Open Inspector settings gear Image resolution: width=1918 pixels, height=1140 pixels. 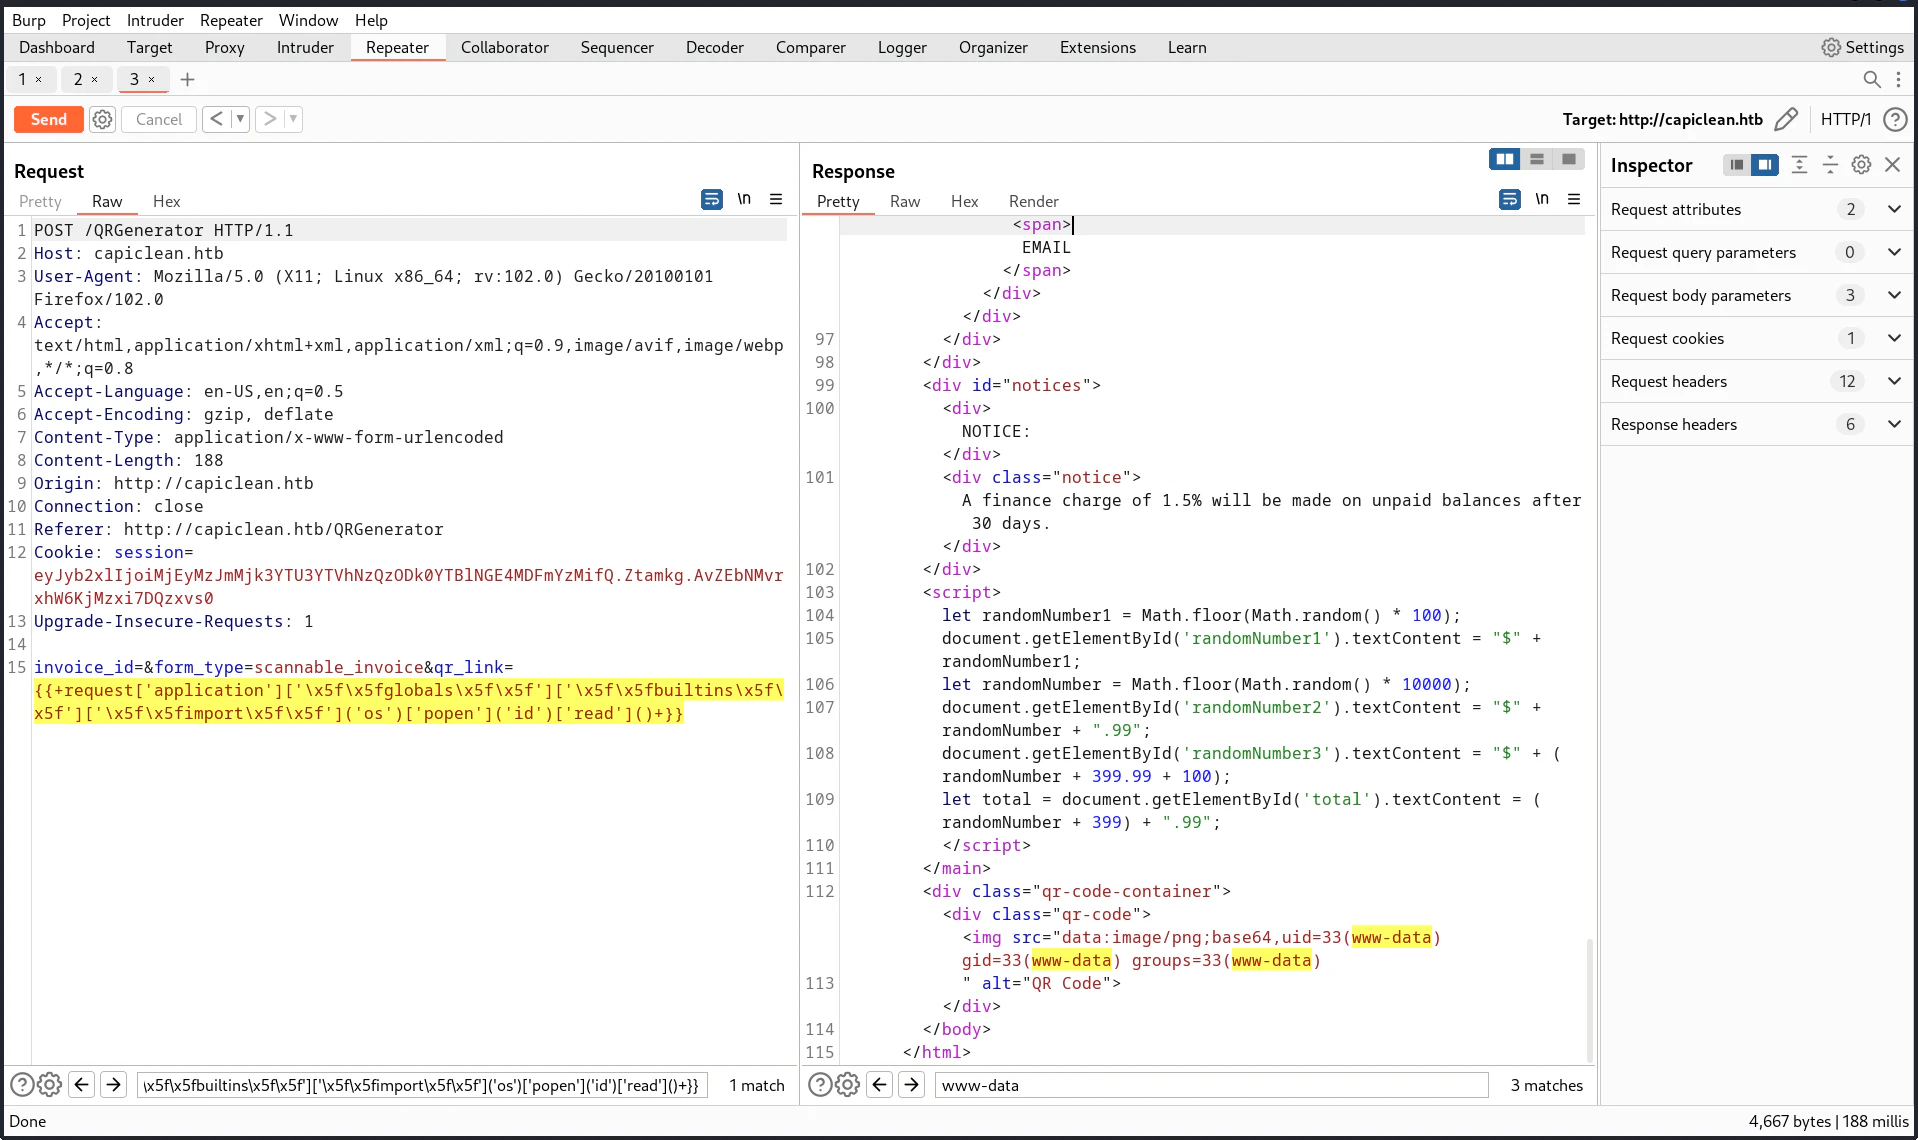pos(1861,165)
